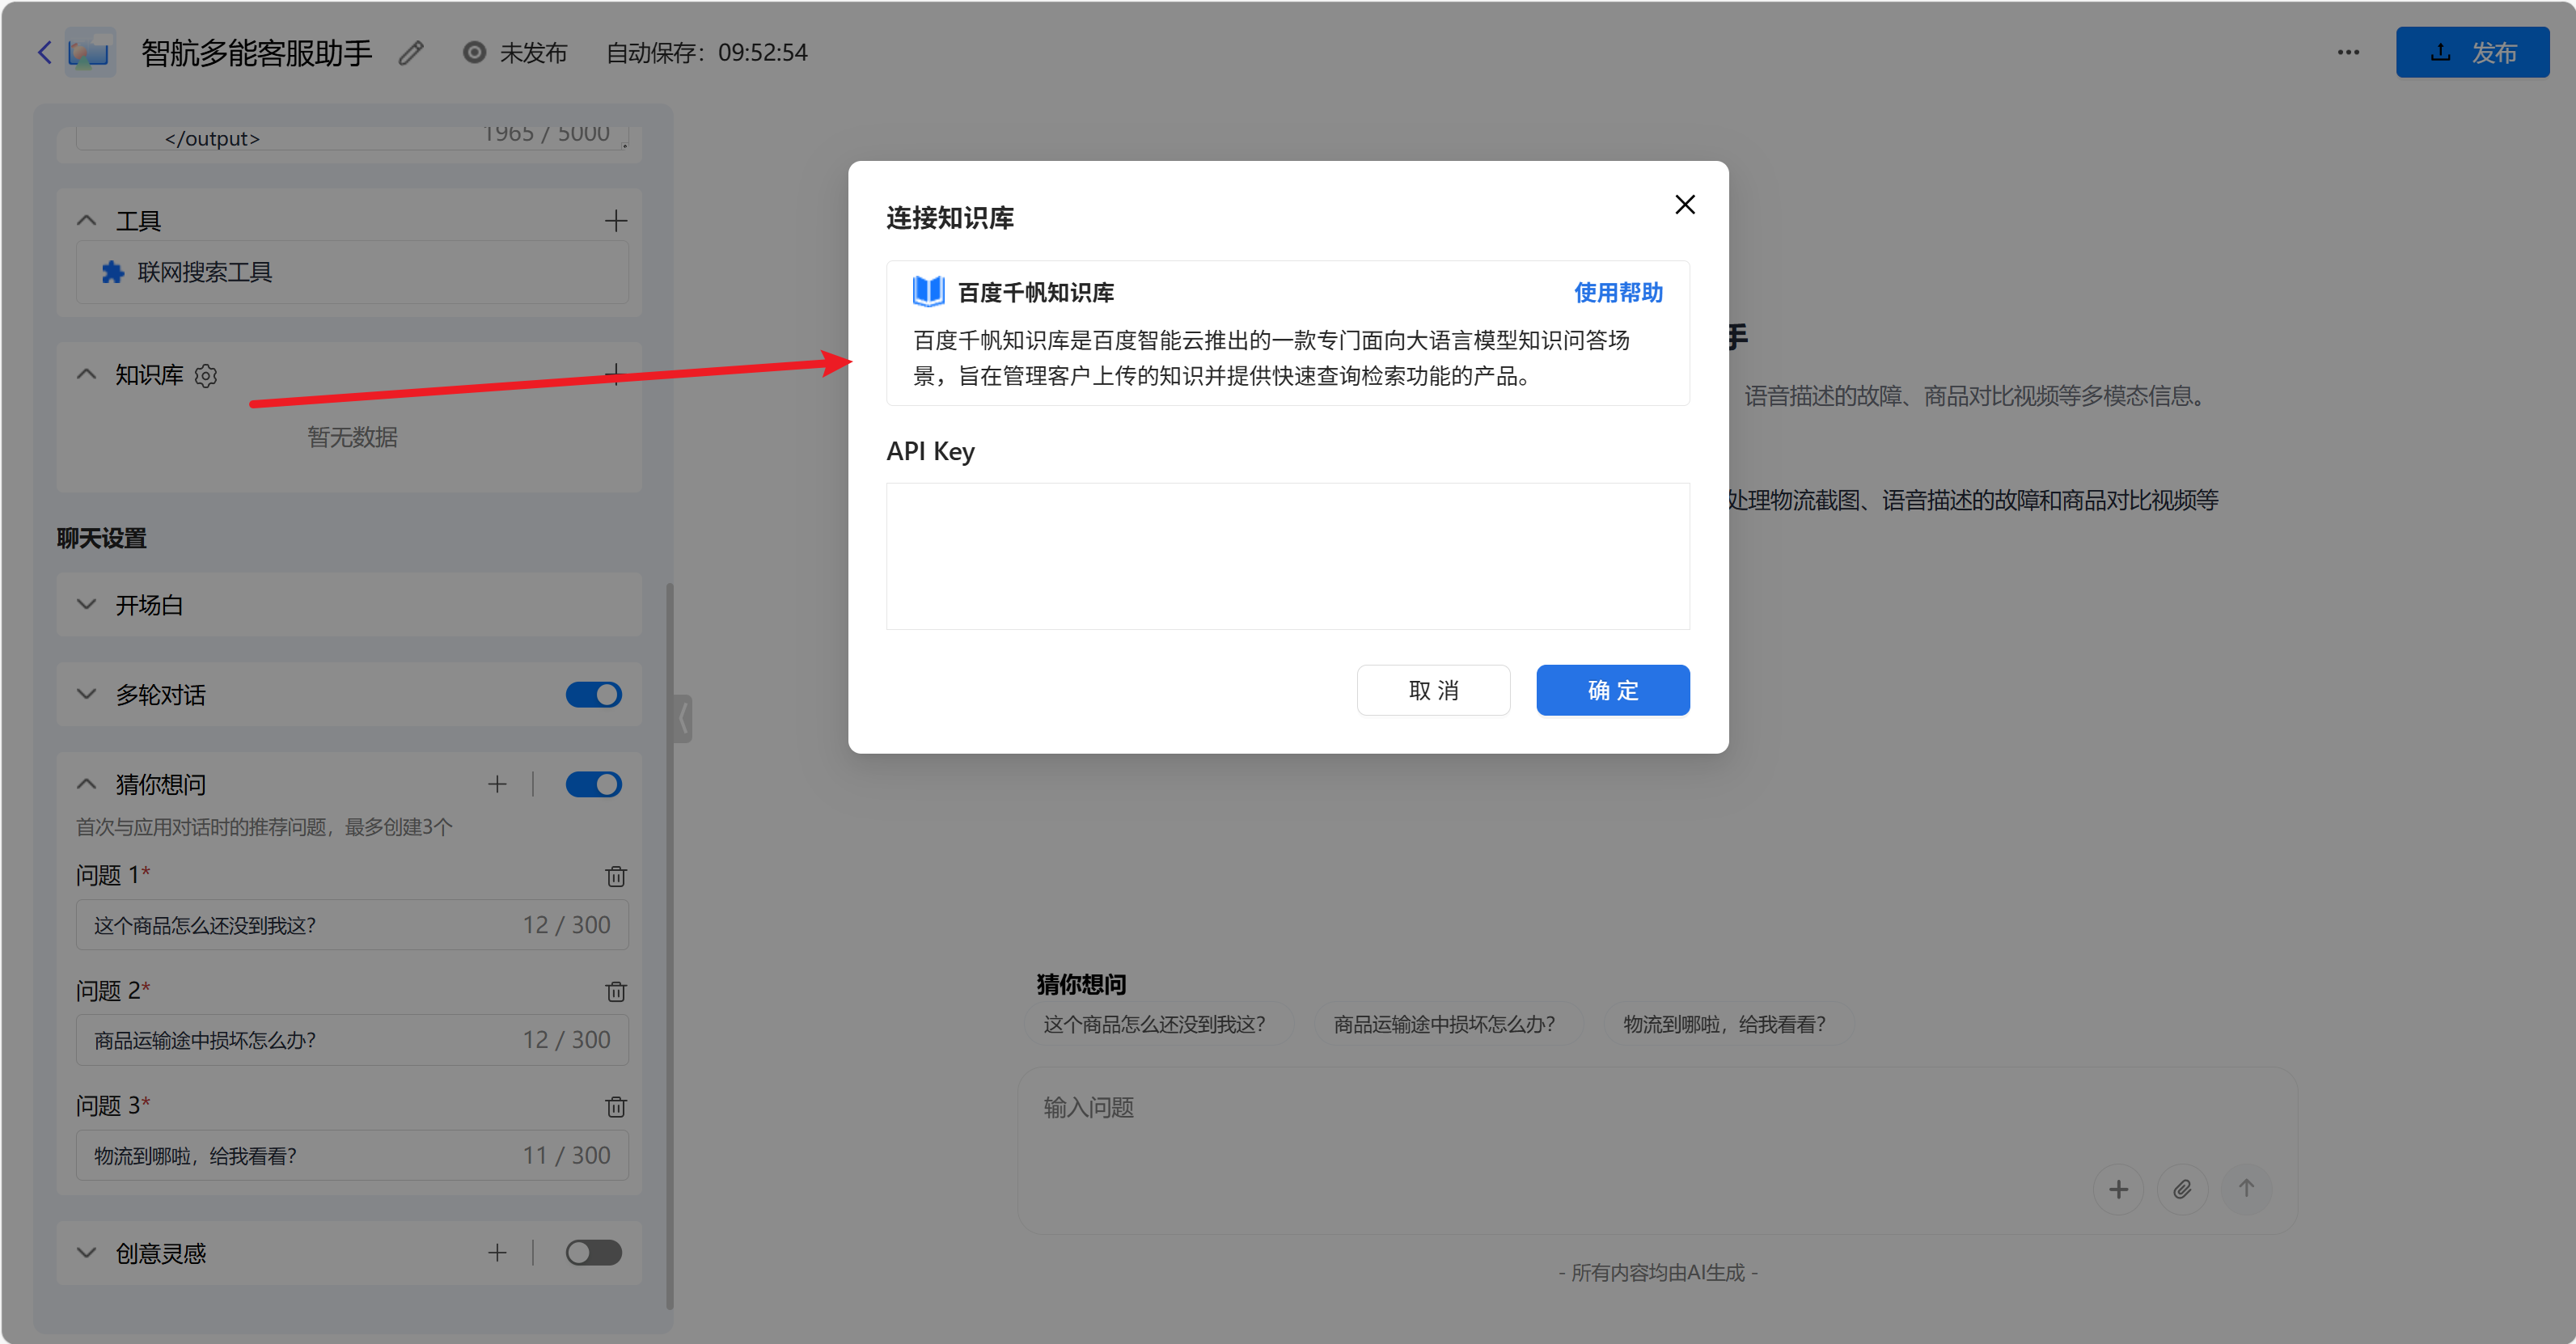Open the 使用帮助 help link
The width and height of the screenshot is (2576, 1344).
click(x=1617, y=292)
